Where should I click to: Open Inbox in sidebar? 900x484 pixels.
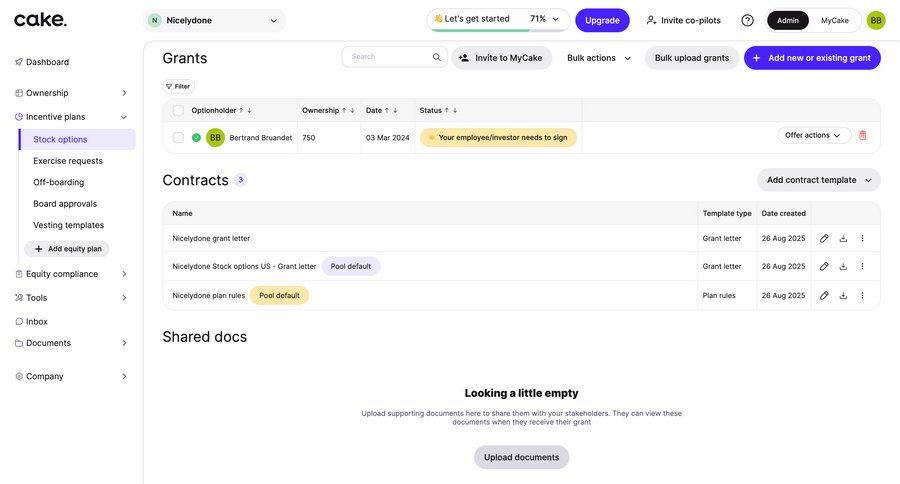36,322
